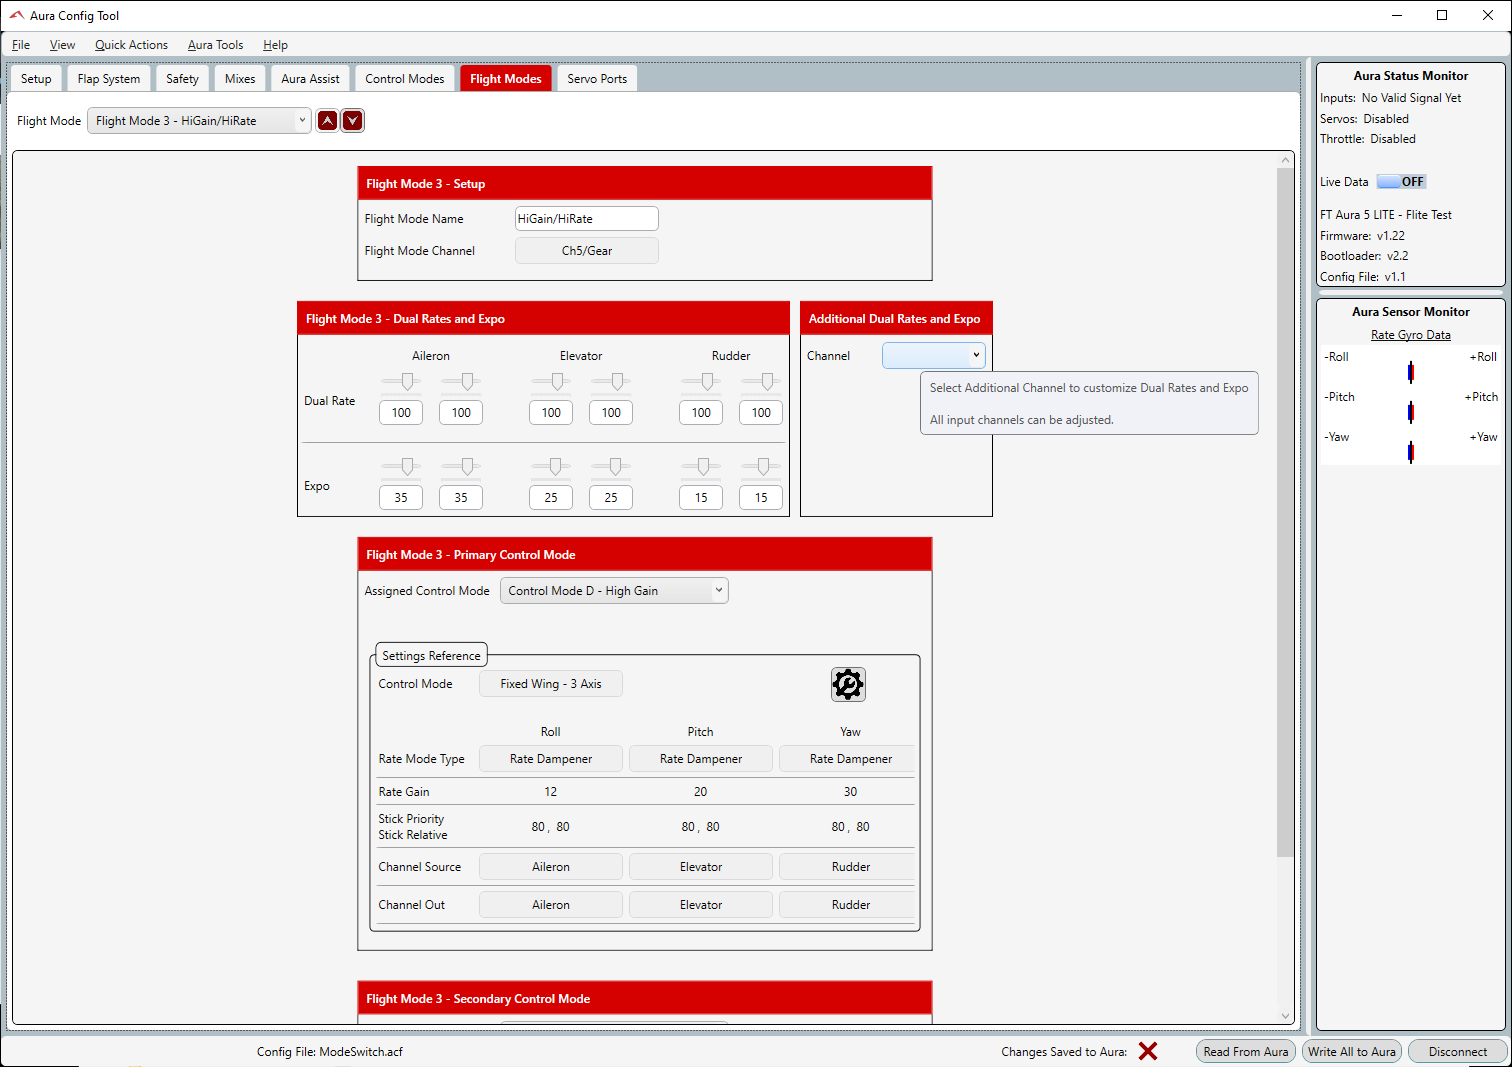The width and height of the screenshot is (1512, 1067).
Task: Click the second Rudder expo slider
Action: tap(763, 467)
